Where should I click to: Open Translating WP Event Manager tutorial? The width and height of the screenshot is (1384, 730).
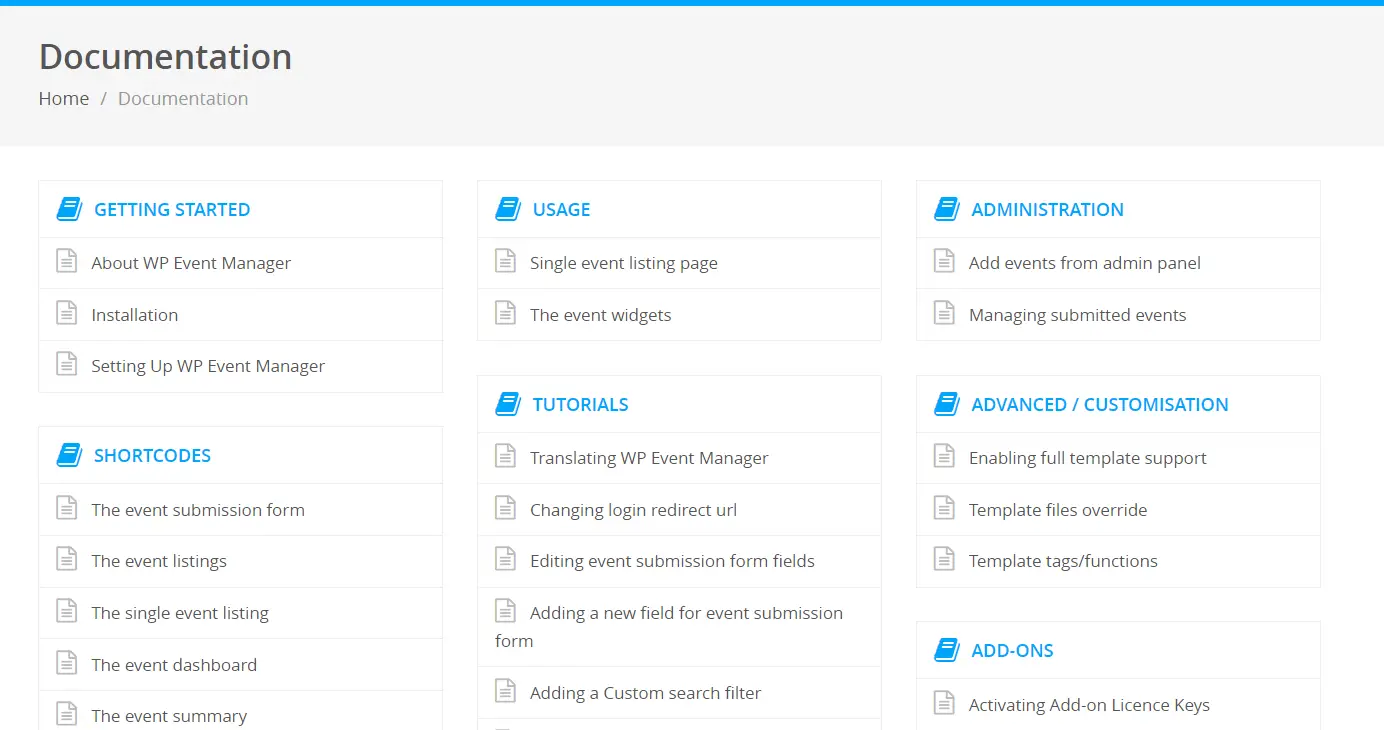[649, 458]
